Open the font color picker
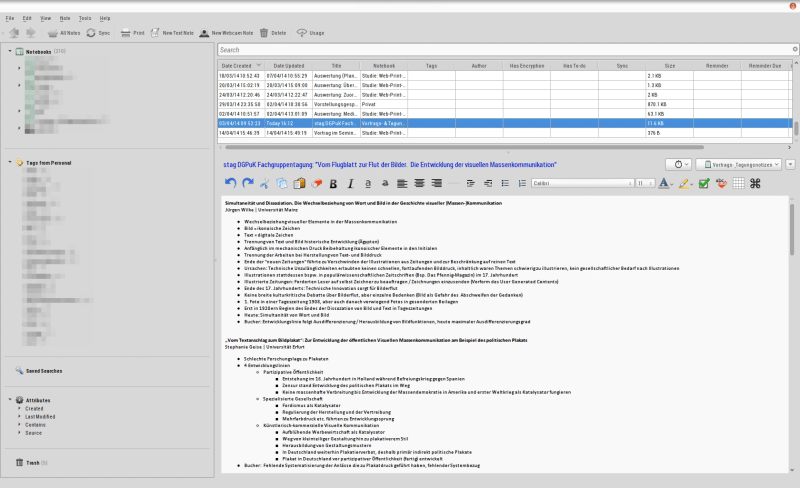Screen dimensions: 800x488 pos(666,184)
